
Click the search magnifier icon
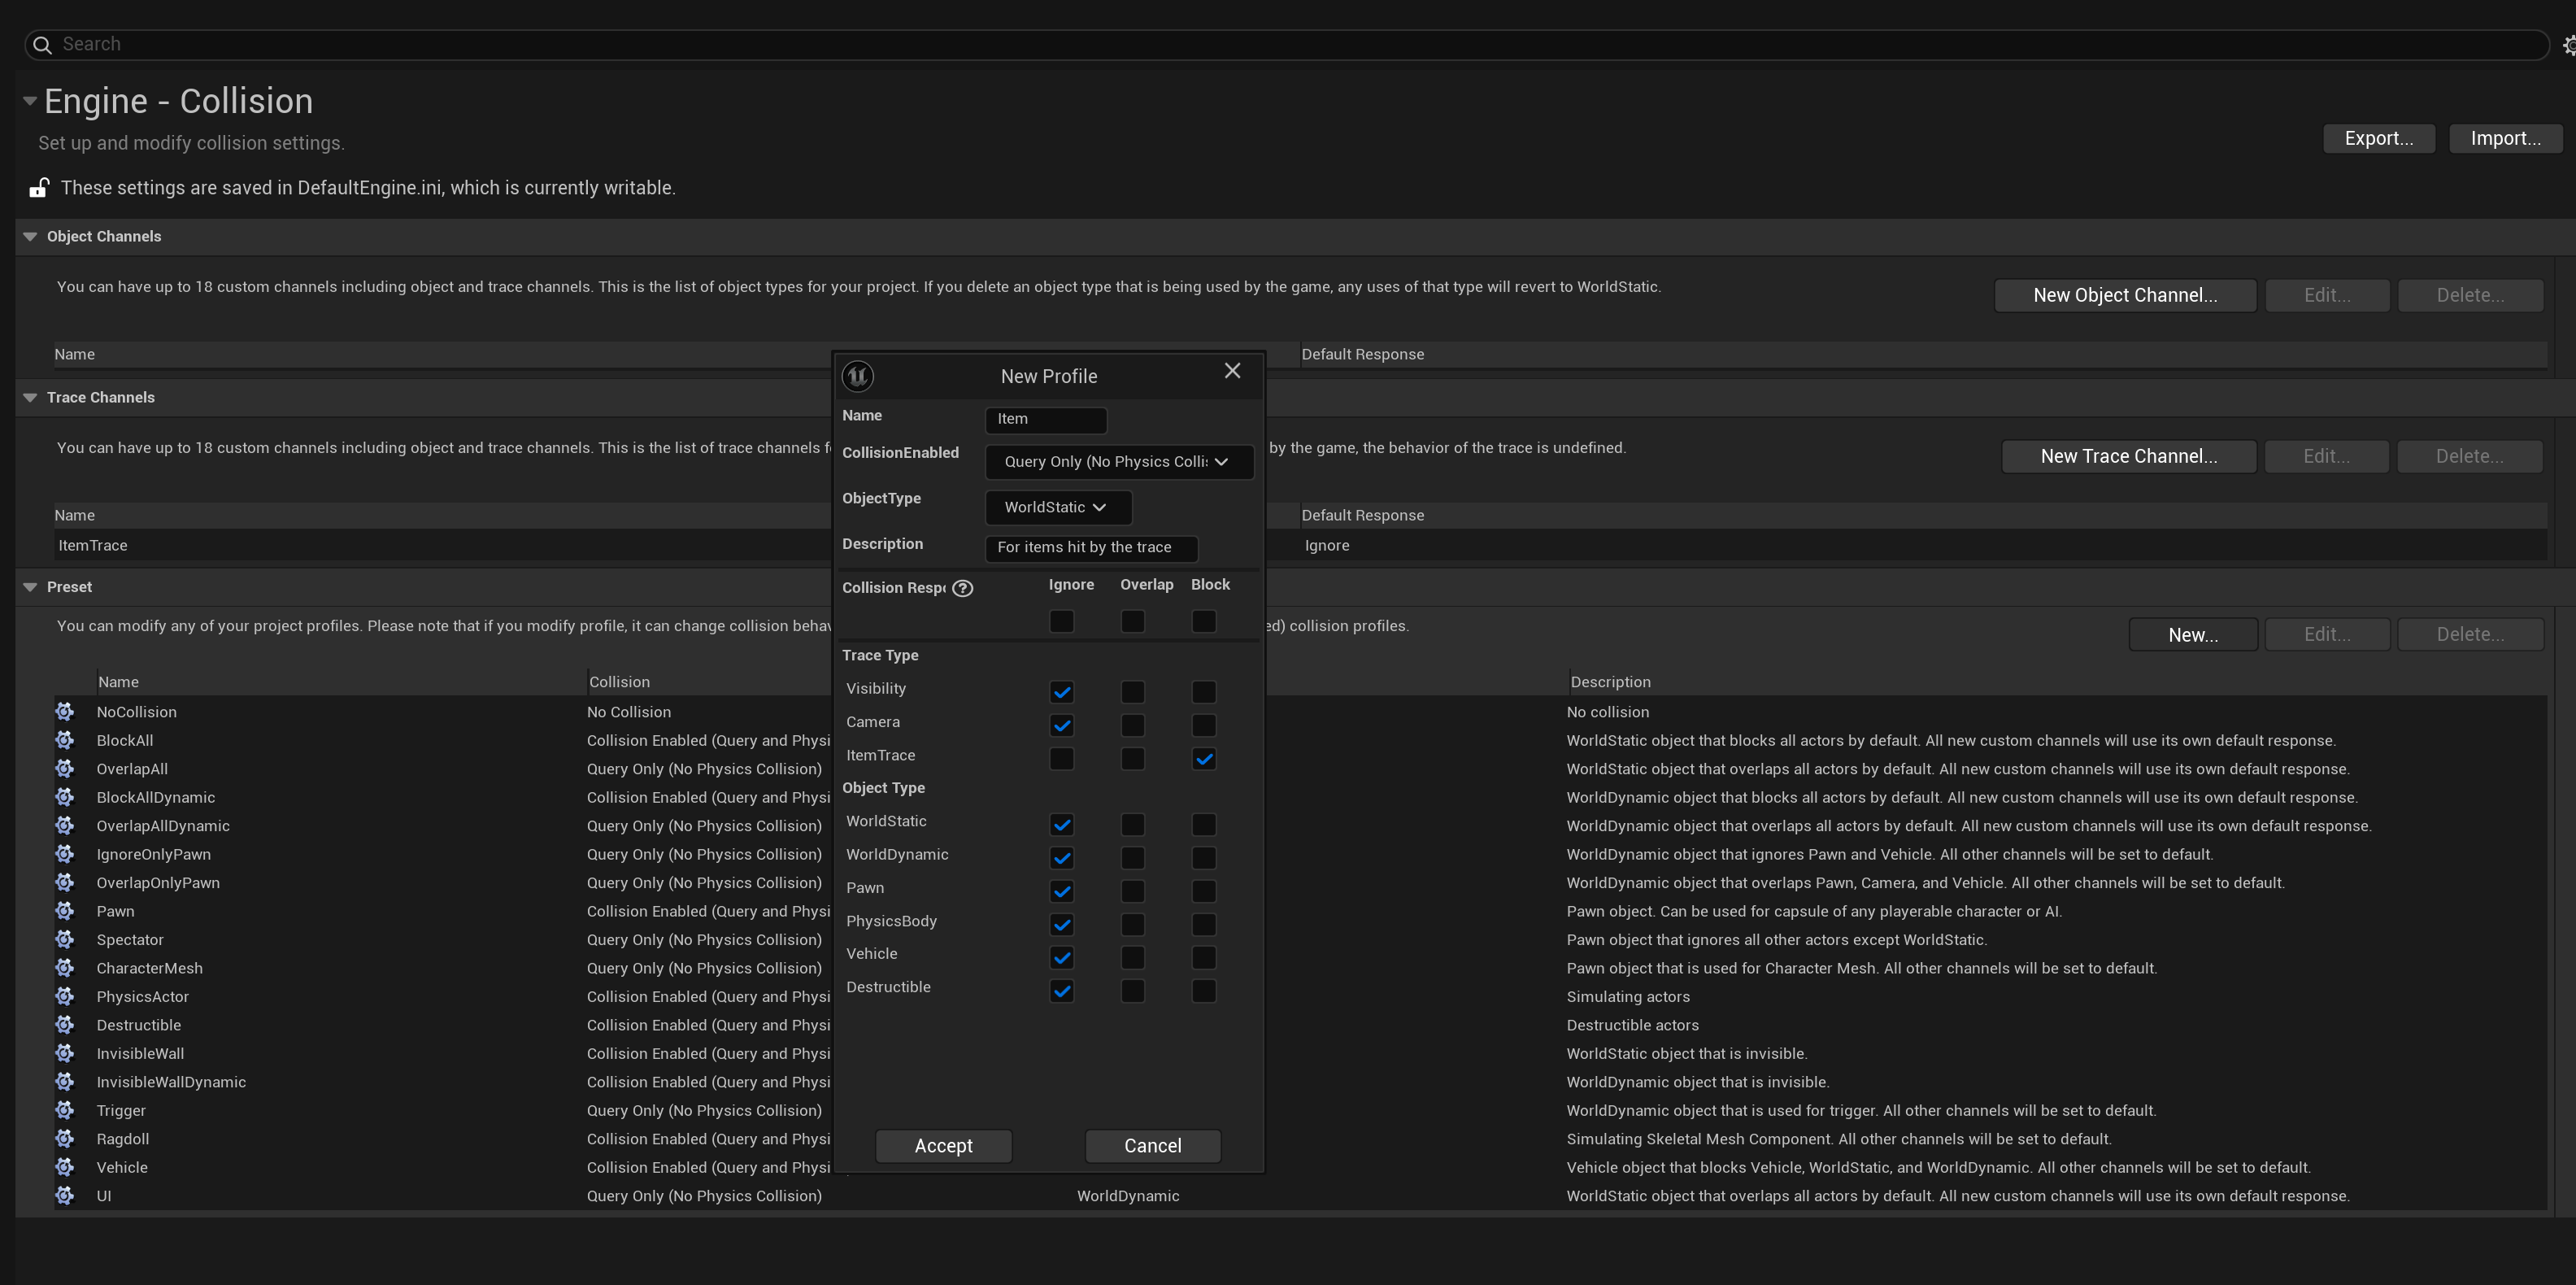42,45
